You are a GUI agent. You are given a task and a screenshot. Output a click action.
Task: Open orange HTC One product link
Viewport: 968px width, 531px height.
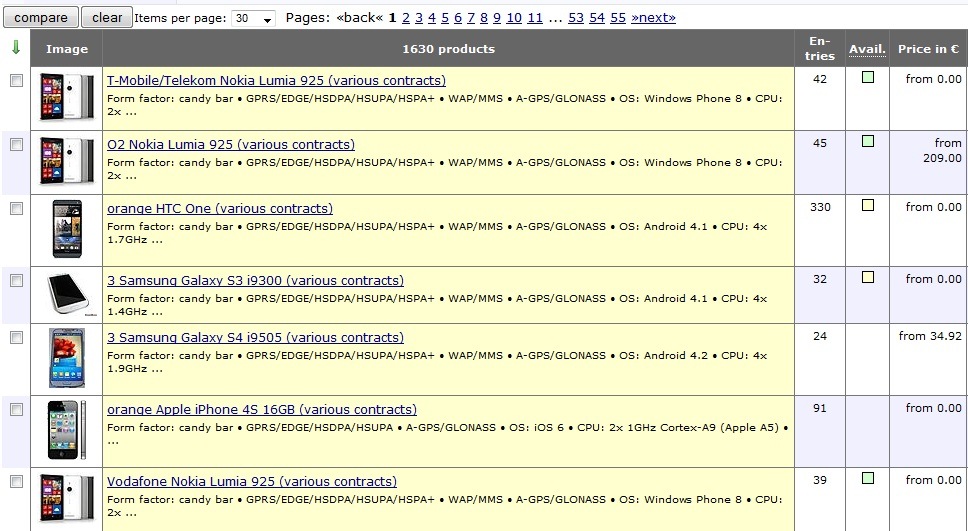(220, 209)
